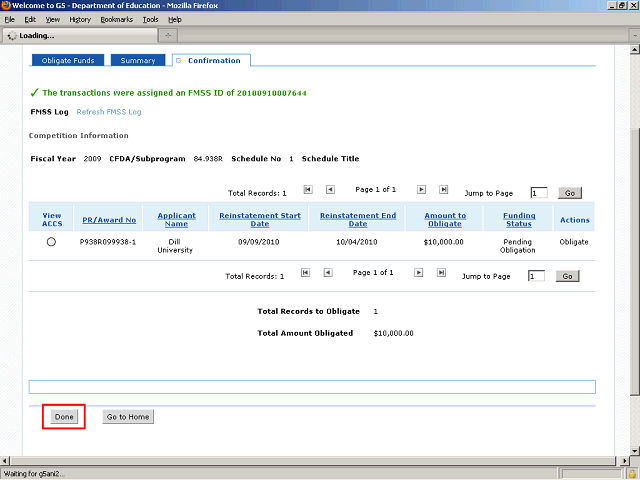The height and width of the screenshot is (480, 640).
Task: Sort by Reinstatement Start Date column
Action: pyautogui.click(x=260, y=220)
